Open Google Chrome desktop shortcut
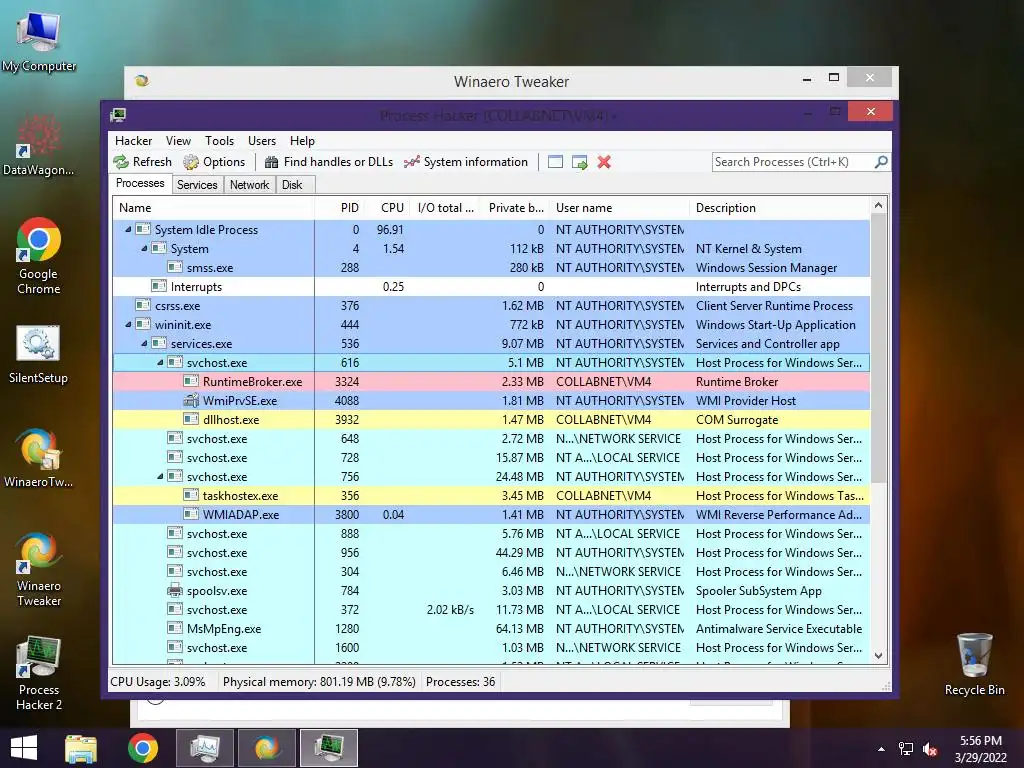Viewport: 1024px width, 768px height. (39, 256)
